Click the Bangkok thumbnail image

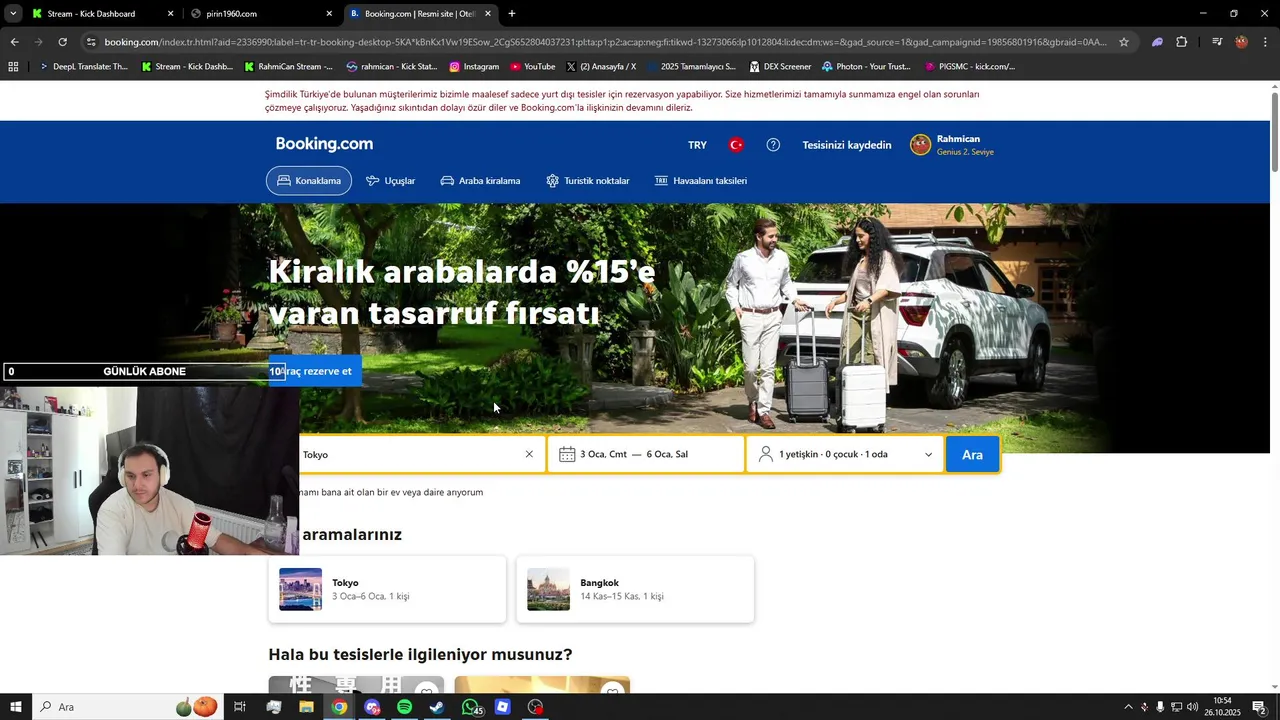[x=548, y=589]
